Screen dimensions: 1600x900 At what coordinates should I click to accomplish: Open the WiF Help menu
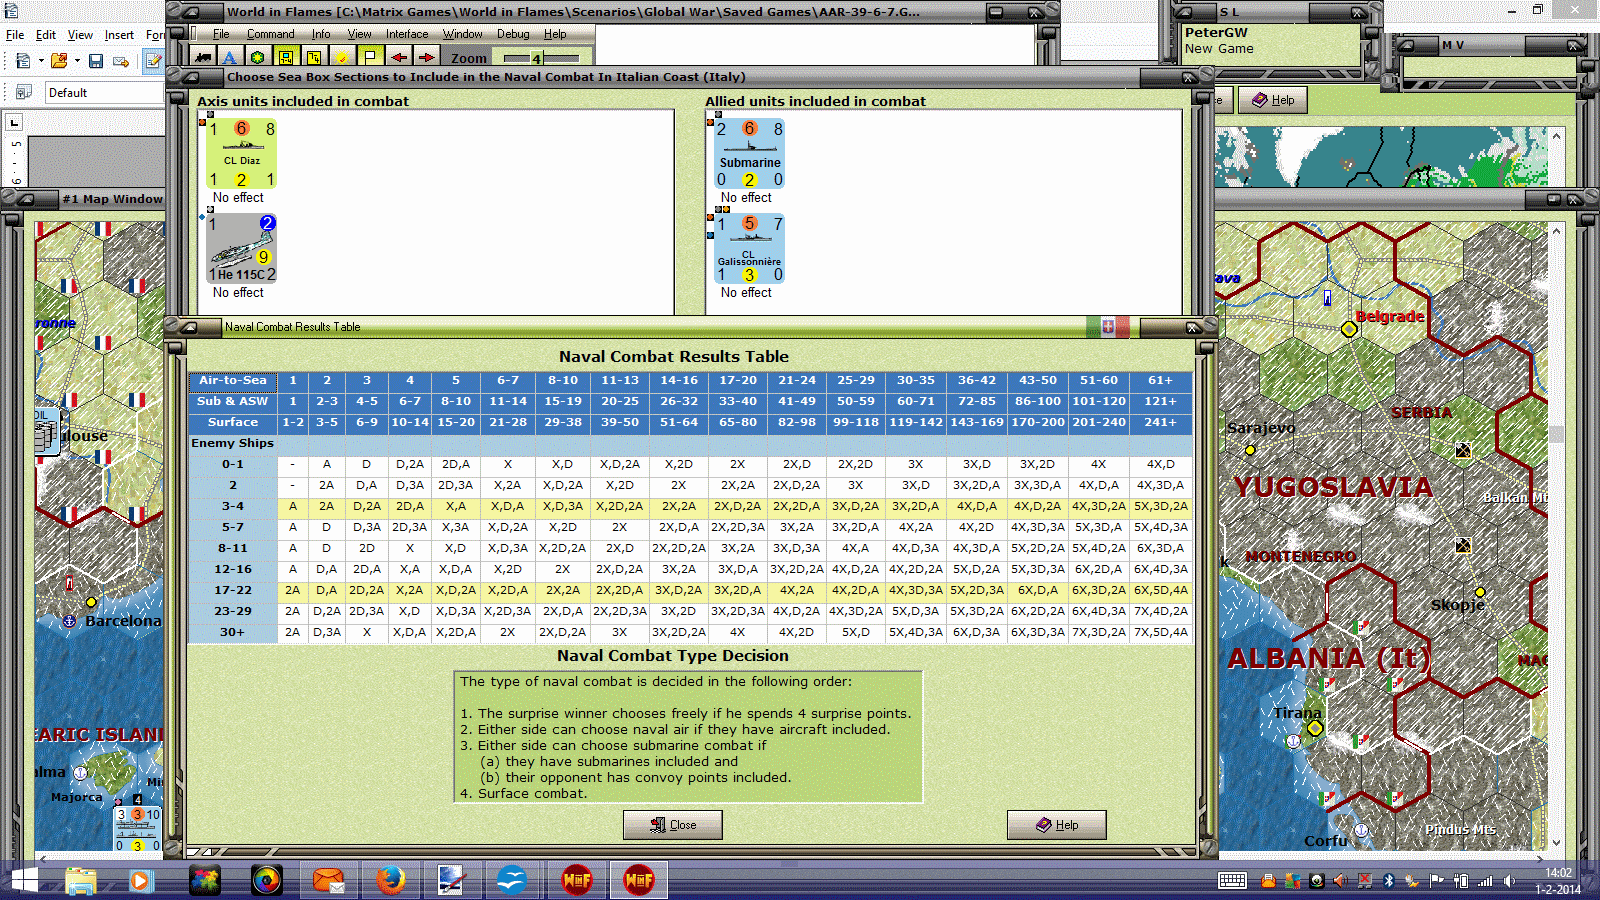coord(555,34)
